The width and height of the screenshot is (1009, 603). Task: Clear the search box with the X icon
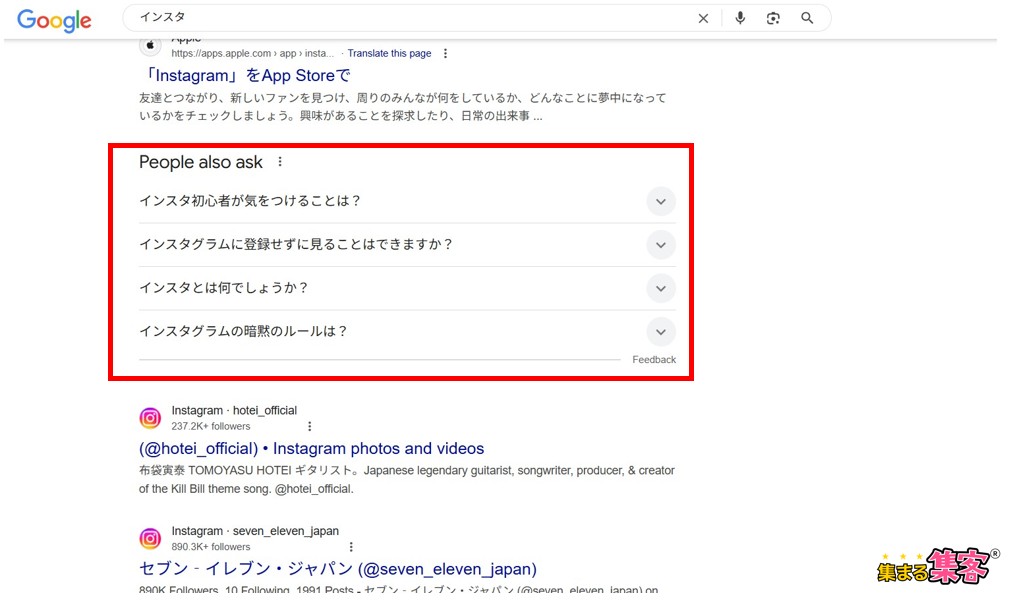coord(703,19)
